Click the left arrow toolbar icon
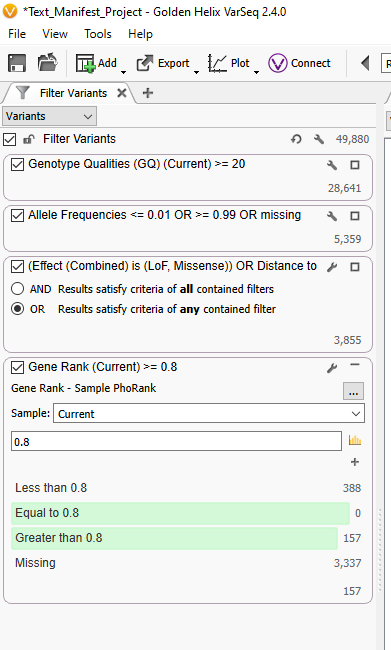Screen dimensions: 391x650 point(365,63)
